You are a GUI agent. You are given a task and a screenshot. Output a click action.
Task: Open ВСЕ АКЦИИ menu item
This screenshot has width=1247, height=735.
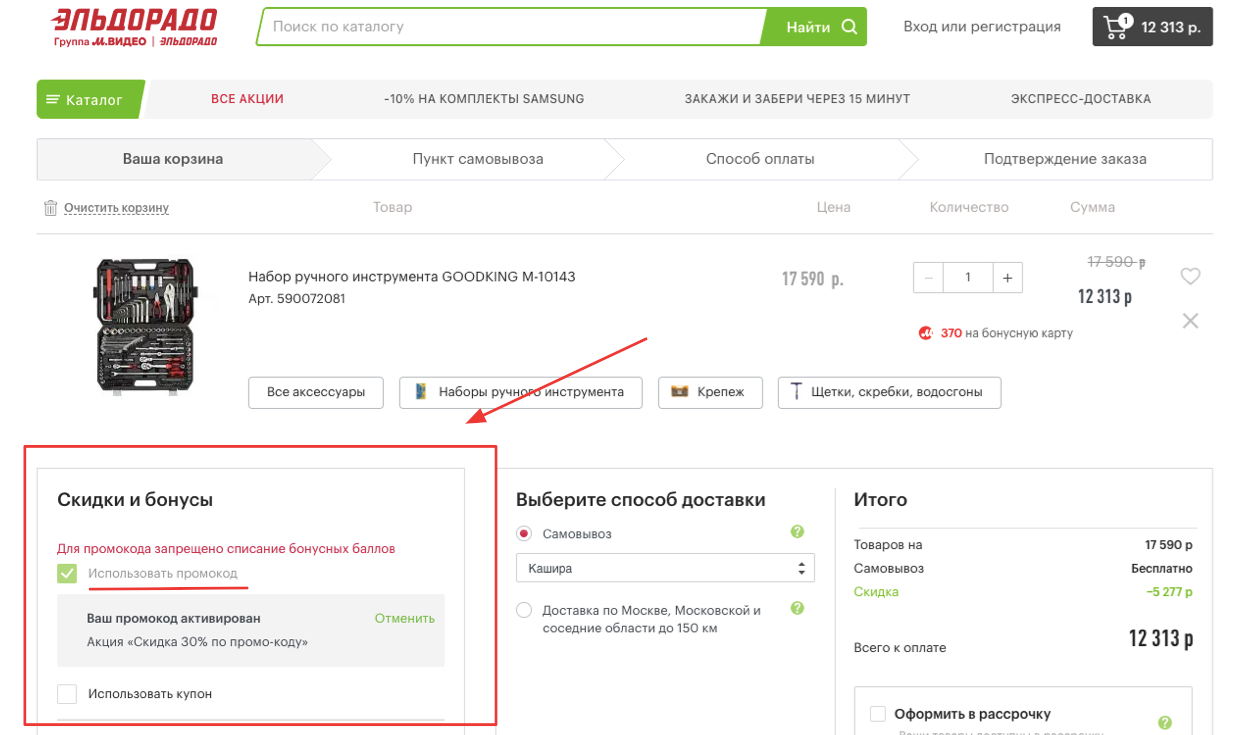(247, 99)
